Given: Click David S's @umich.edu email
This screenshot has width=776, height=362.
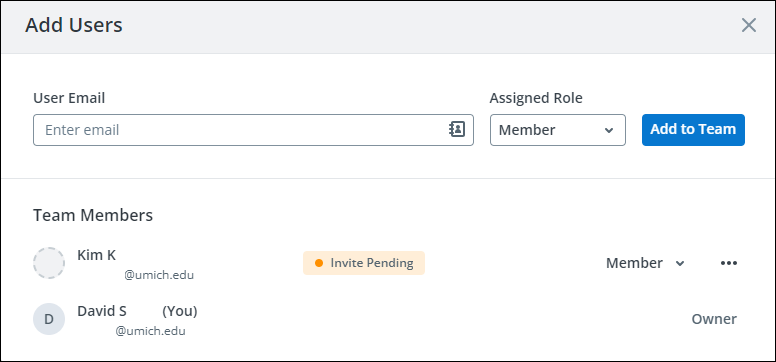Looking at the screenshot, I should (150, 331).
